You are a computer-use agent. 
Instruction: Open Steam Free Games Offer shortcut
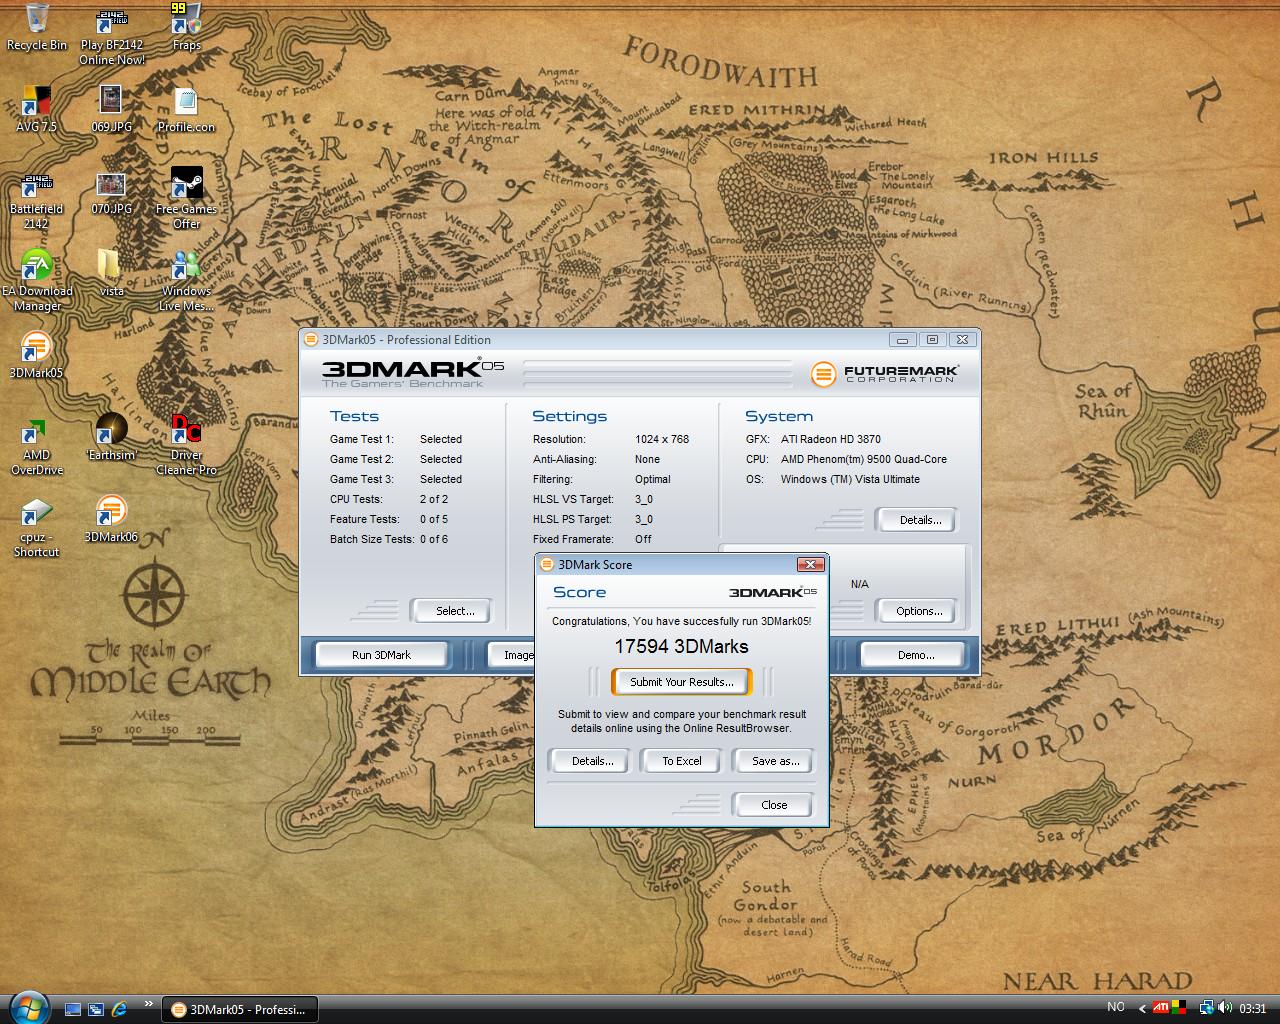pyautogui.click(x=186, y=199)
